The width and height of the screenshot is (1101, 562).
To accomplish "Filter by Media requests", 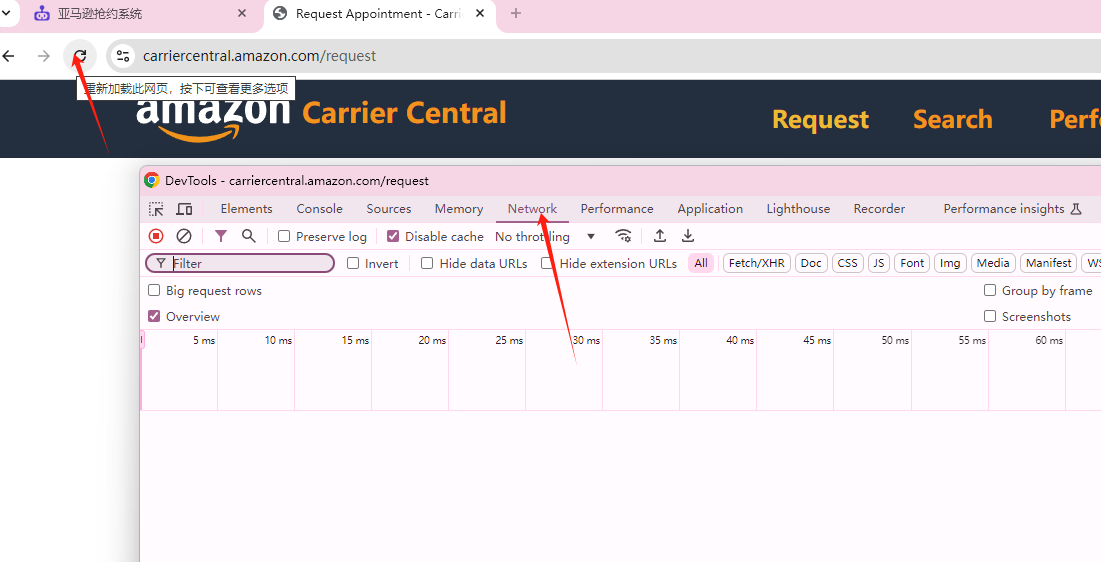I will 993,263.
